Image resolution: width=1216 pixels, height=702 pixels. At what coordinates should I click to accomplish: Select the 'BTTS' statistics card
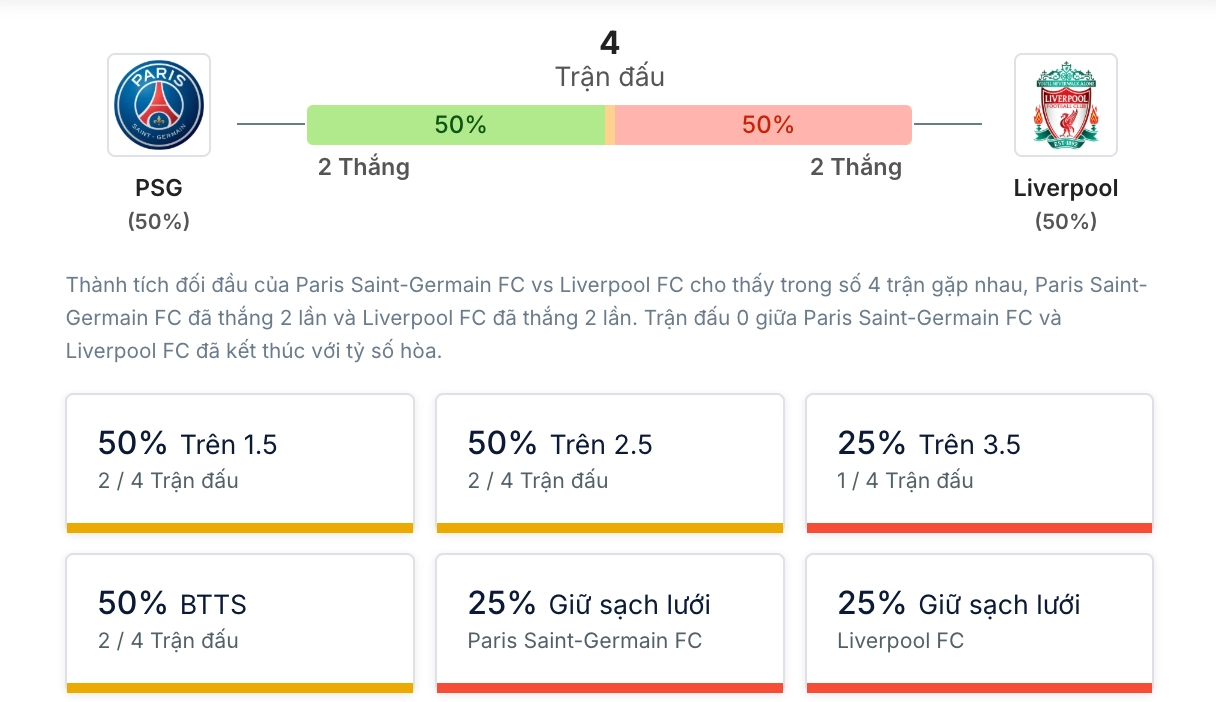point(240,622)
